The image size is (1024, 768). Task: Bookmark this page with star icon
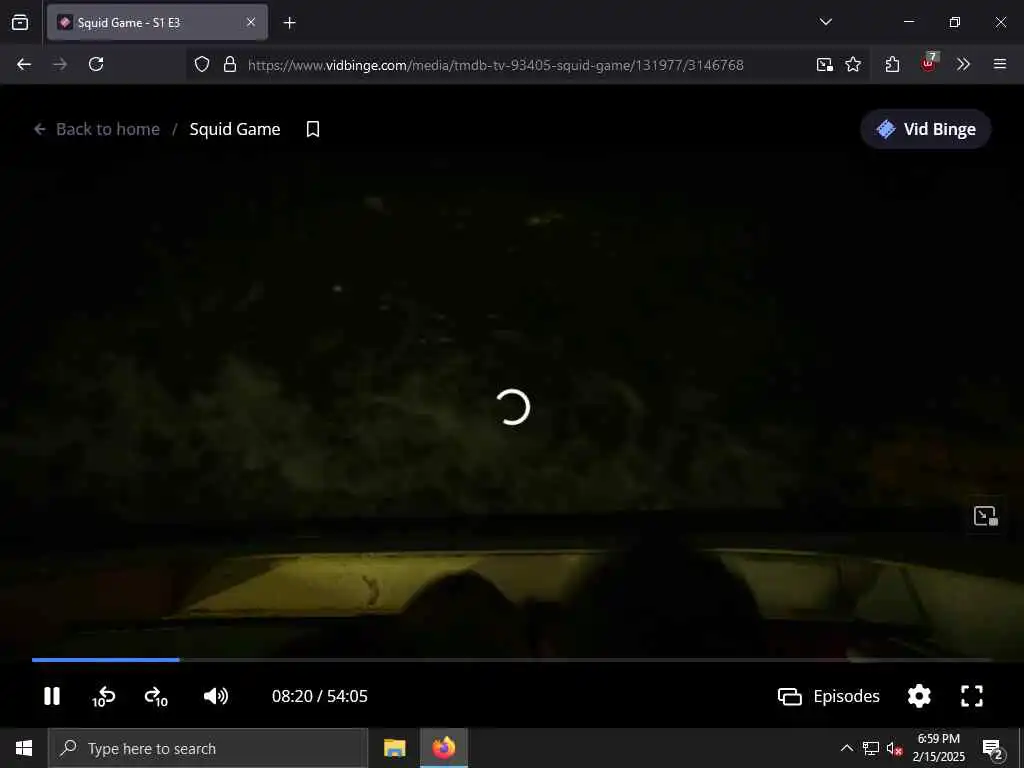853,64
